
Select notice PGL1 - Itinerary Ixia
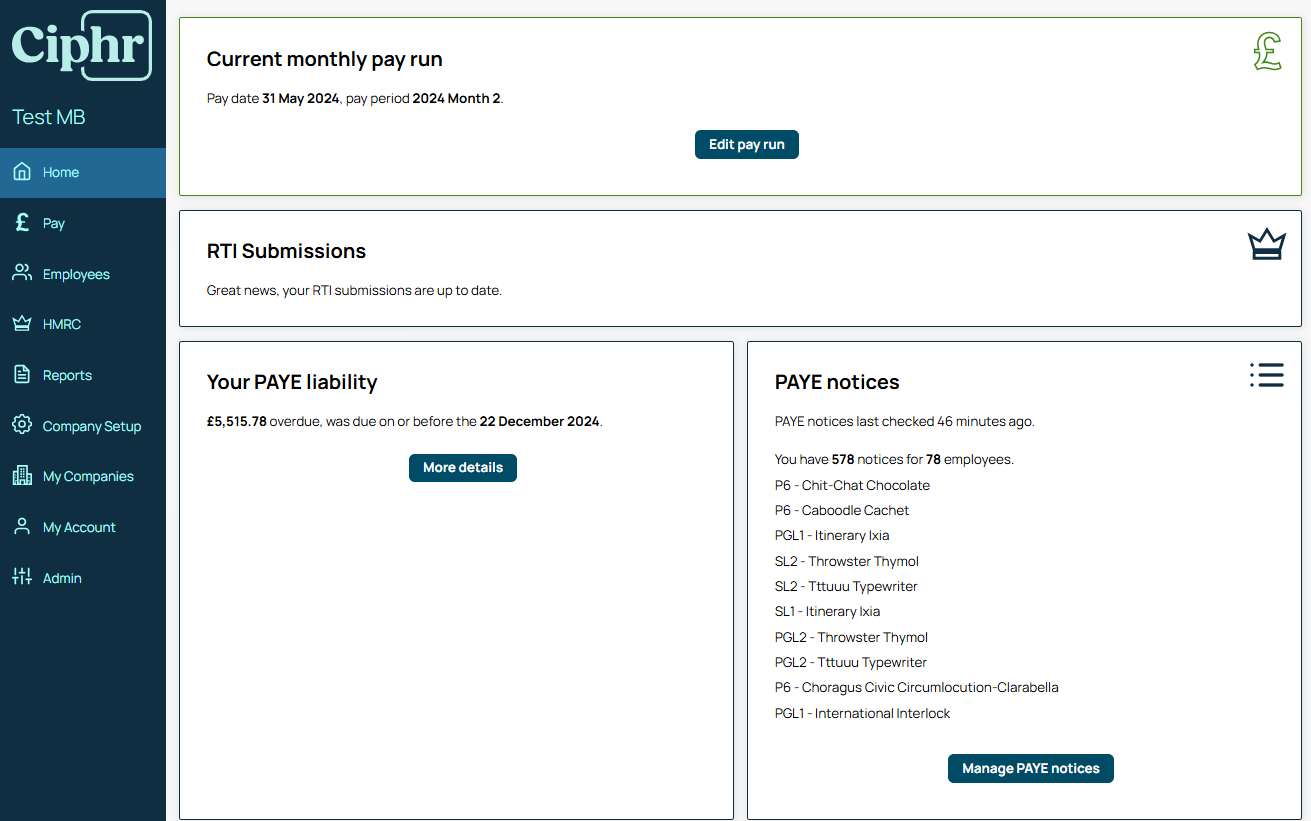[832, 535]
